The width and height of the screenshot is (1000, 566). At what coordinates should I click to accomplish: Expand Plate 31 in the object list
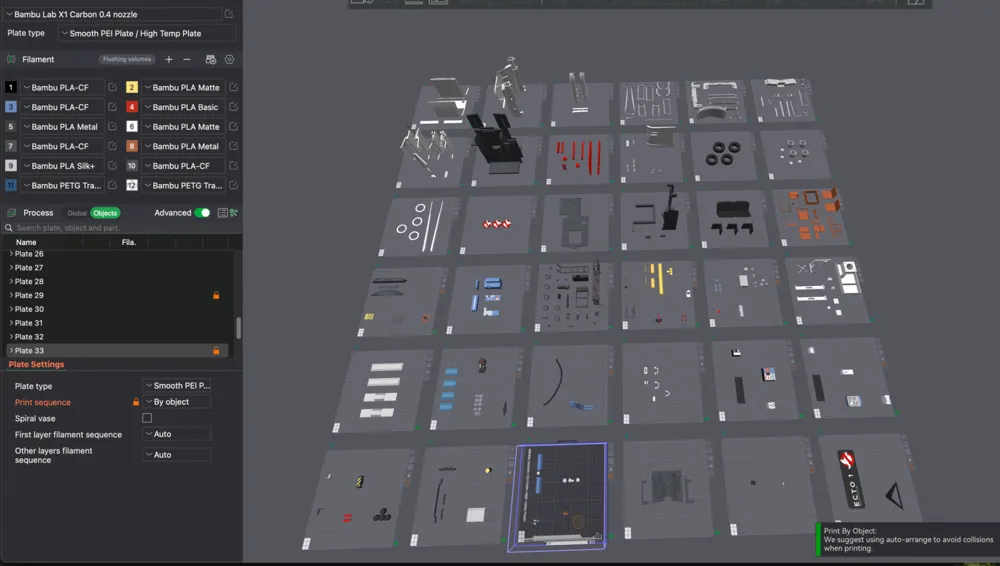coord(11,323)
